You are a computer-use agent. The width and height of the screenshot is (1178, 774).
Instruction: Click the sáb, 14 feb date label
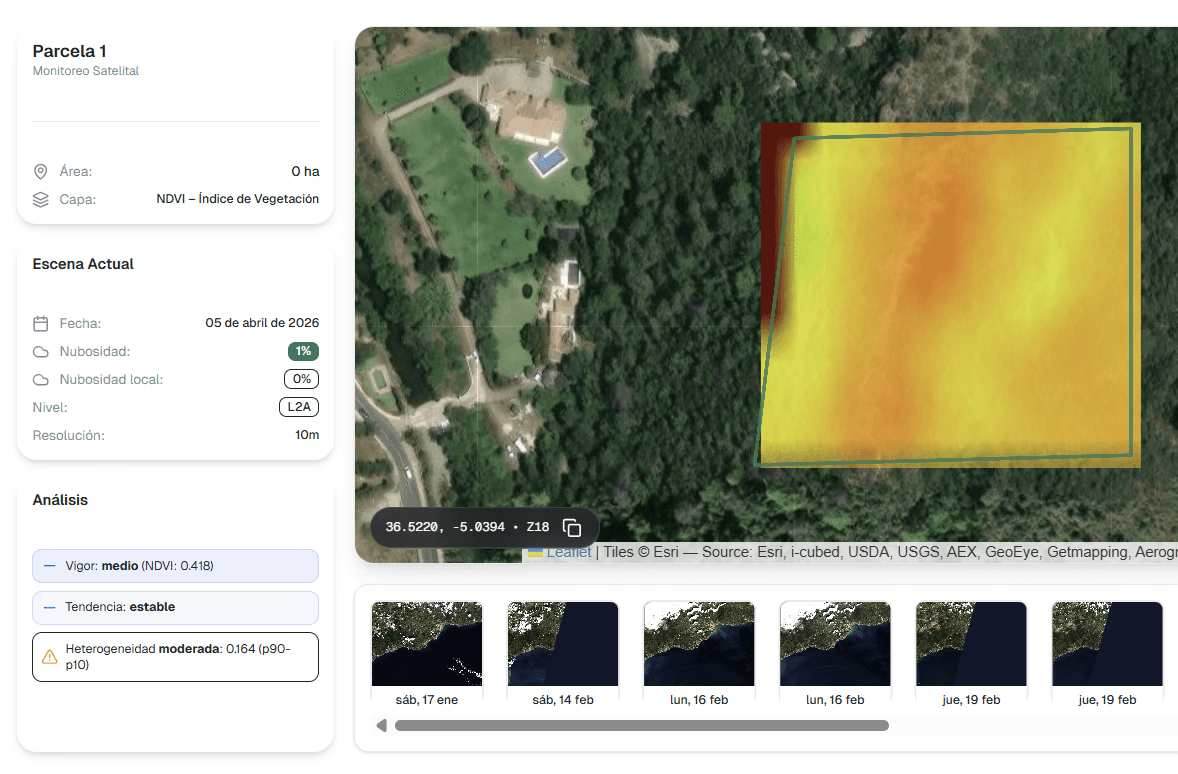pos(563,700)
